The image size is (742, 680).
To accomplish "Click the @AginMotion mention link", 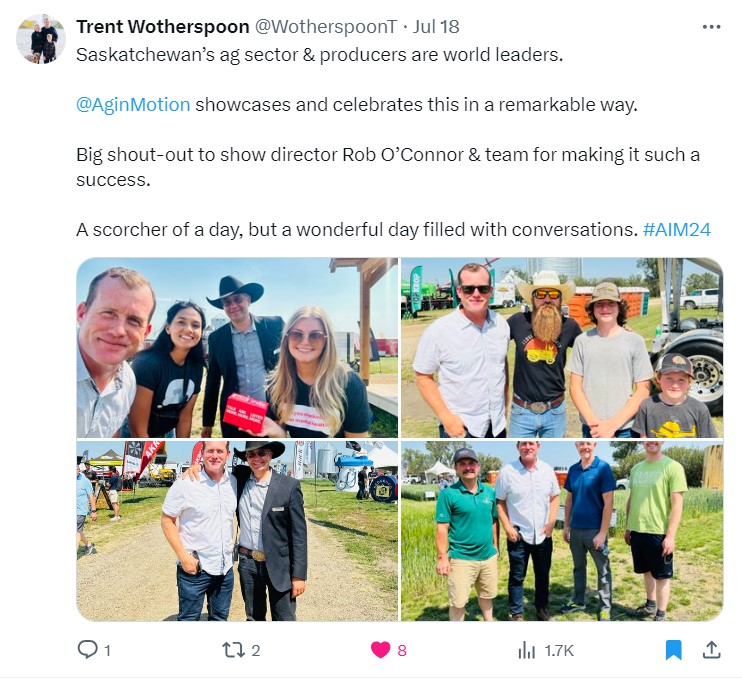I will click(x=133, y=105).
